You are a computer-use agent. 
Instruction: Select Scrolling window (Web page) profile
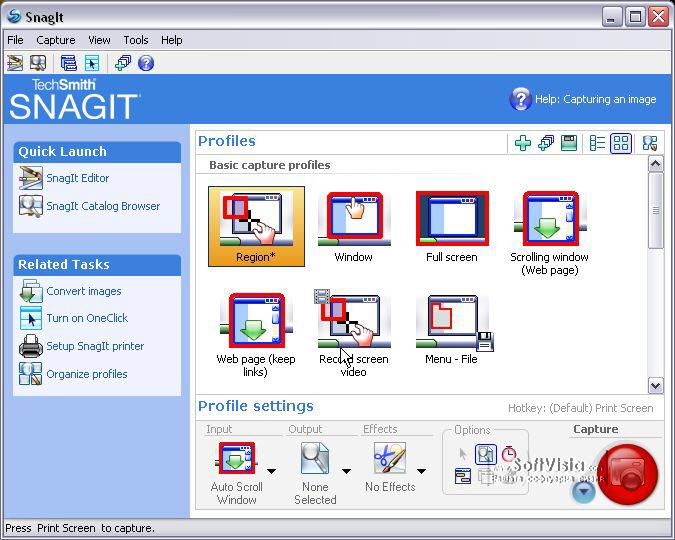(549, 233)
